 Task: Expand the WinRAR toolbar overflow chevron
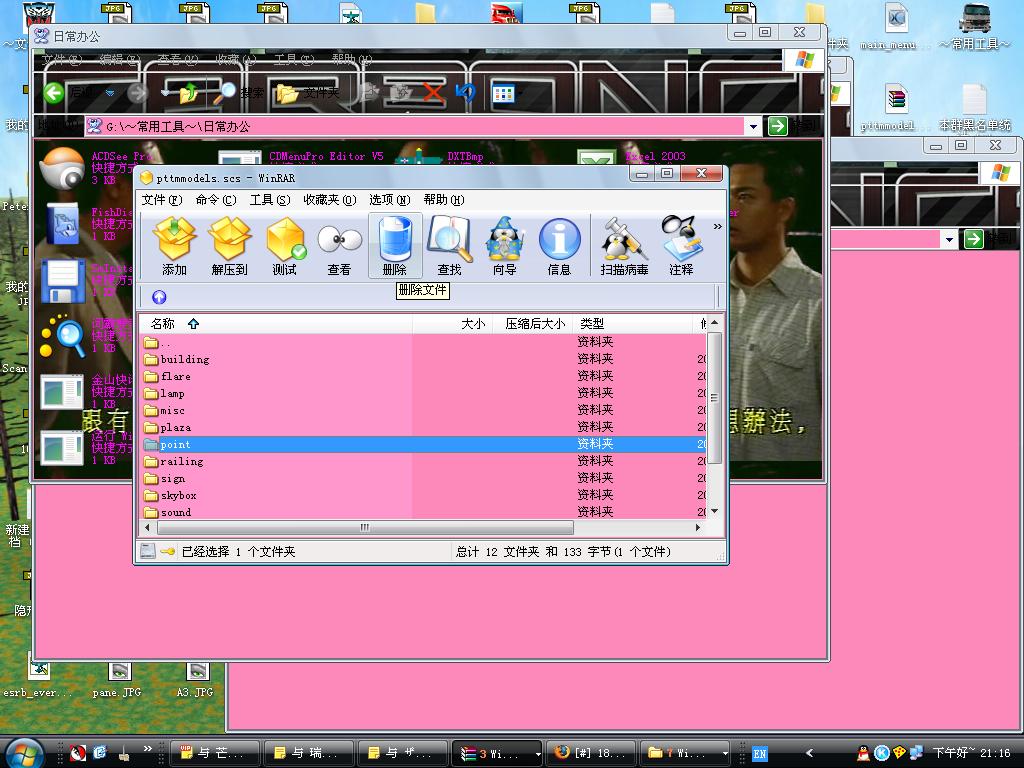(717, 228)
